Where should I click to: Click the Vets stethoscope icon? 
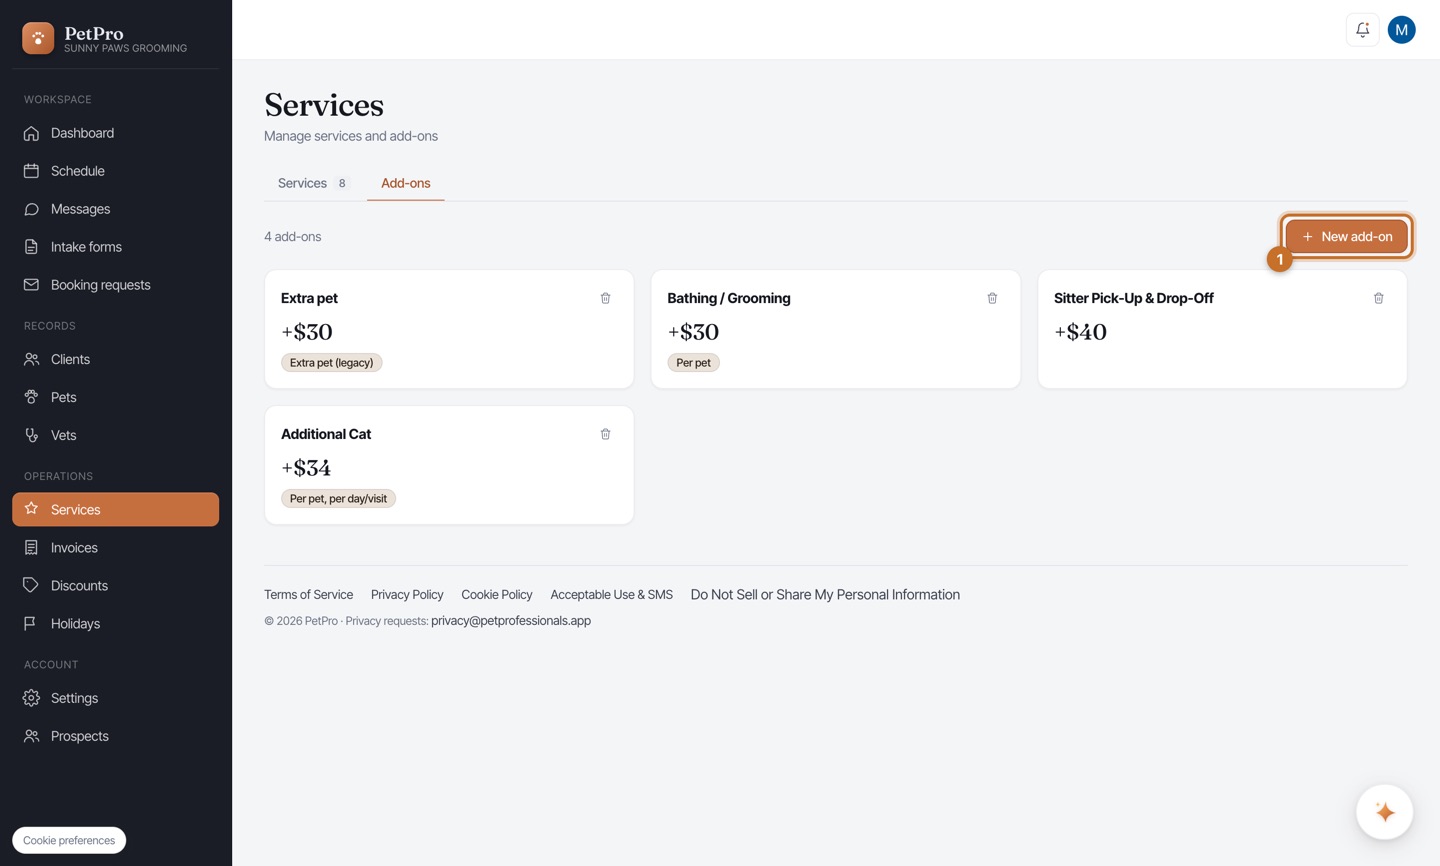click(x=32, y=435)
